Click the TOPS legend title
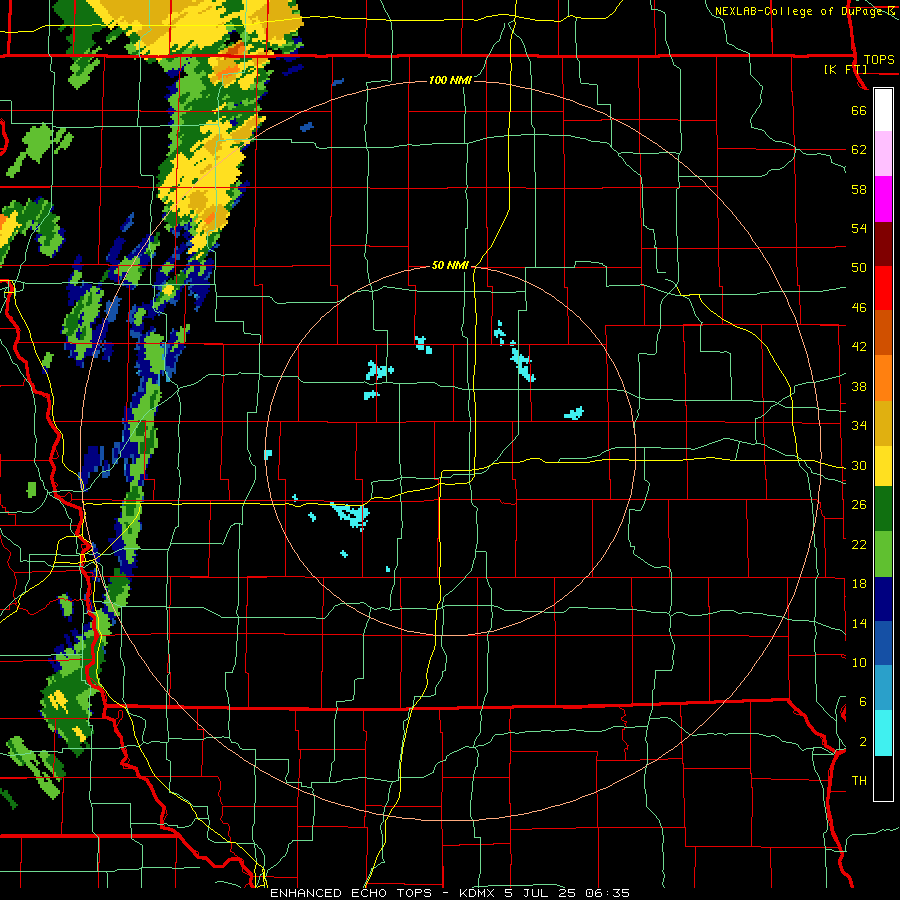Image resolution: width=900 pixels, height=900 pixels. tap(879, 59)
